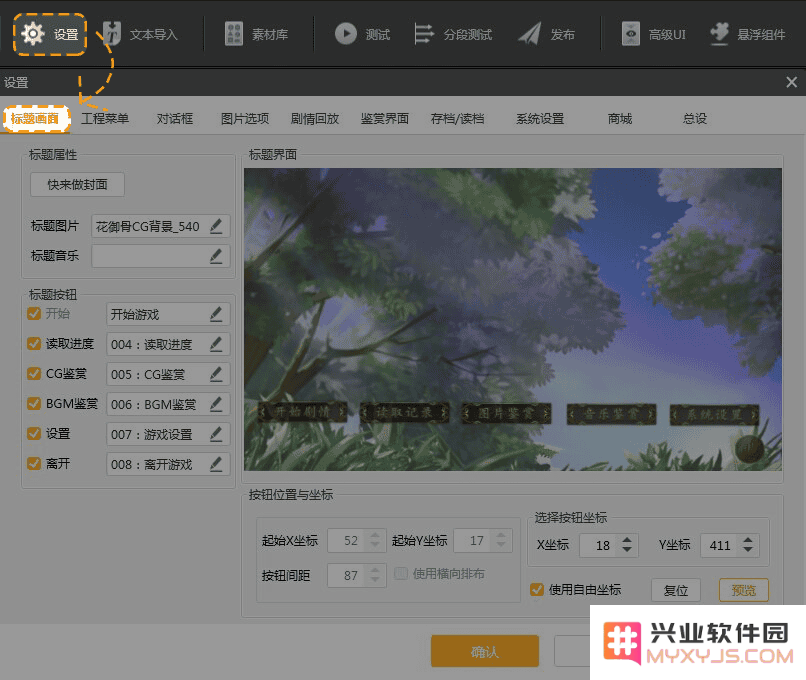Click the 测试 play icon
806x680 pixels.
[346, 34]
